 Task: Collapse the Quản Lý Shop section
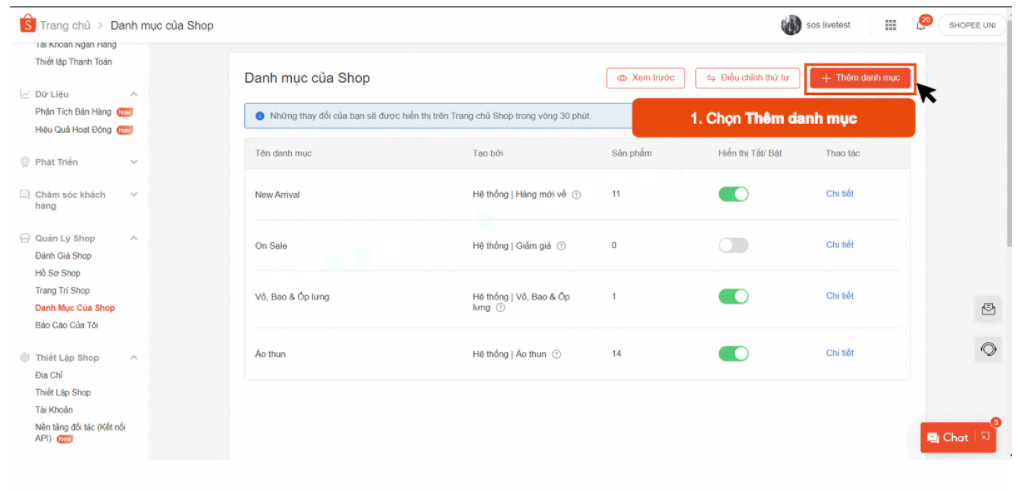tap(134, 238)
